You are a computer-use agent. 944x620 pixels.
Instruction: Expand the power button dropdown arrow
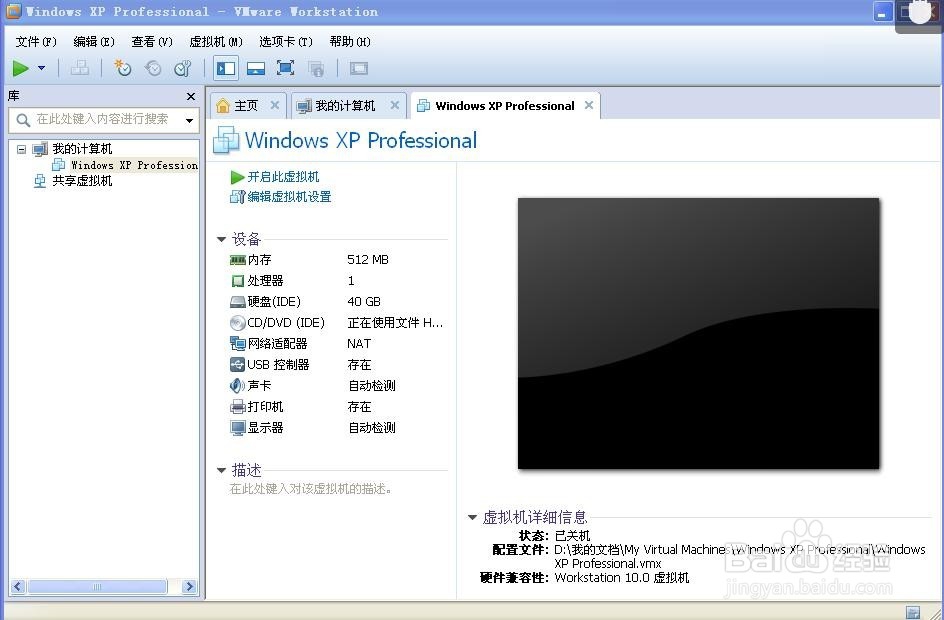coord(39,68)
